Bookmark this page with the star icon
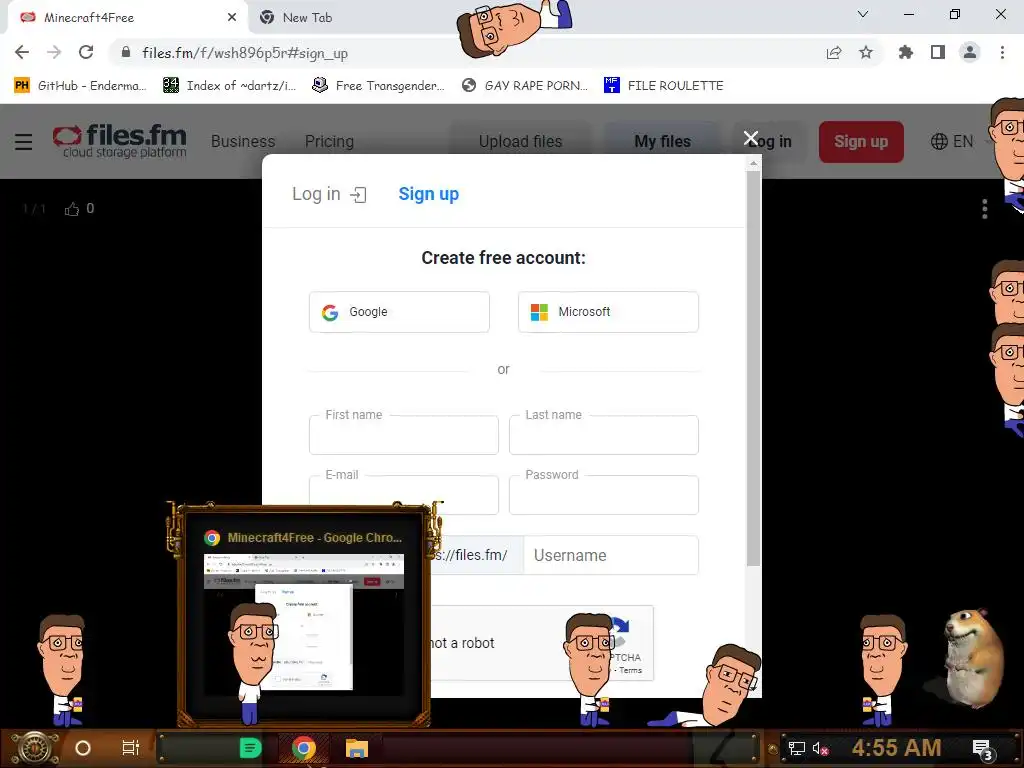 click(x=866, y=52)
